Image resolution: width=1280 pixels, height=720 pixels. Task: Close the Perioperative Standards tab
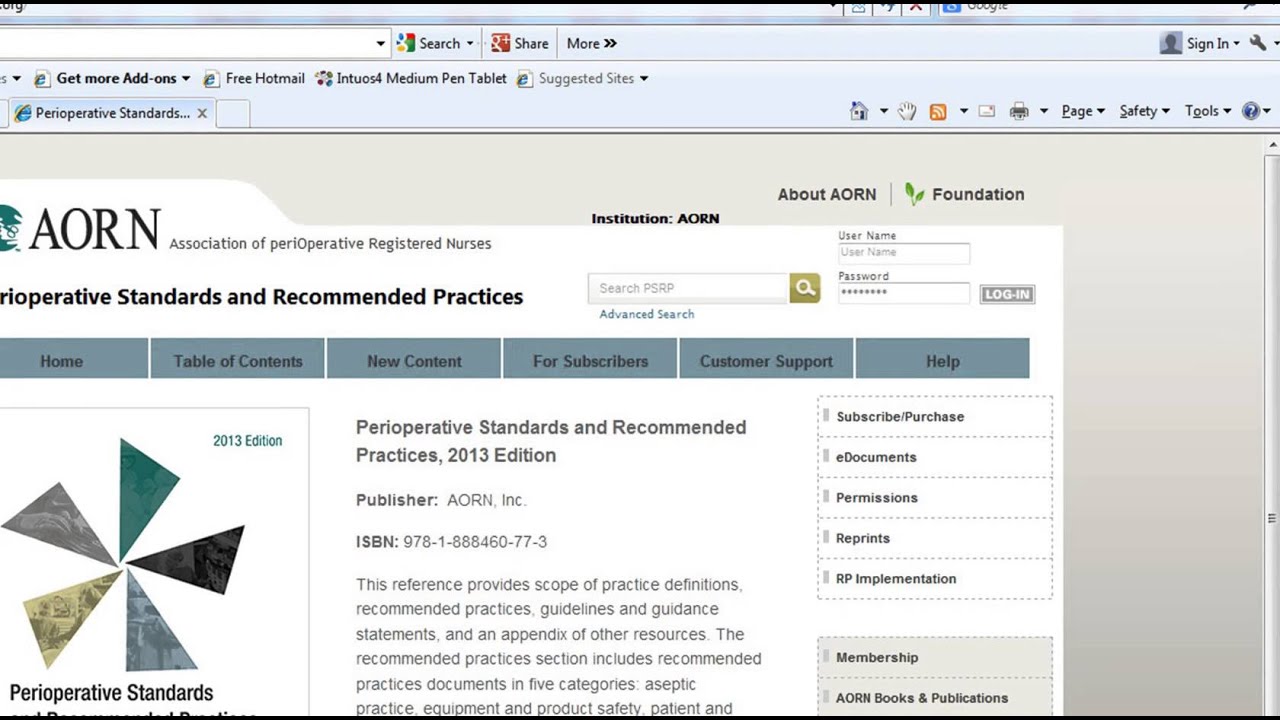point(202,113)
